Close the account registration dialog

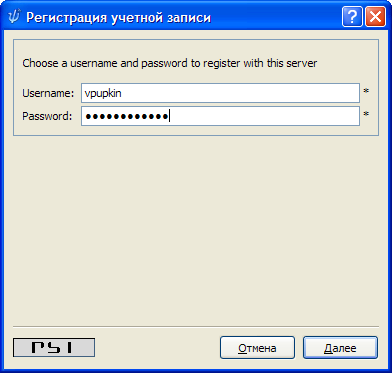[x=375, y=17]
